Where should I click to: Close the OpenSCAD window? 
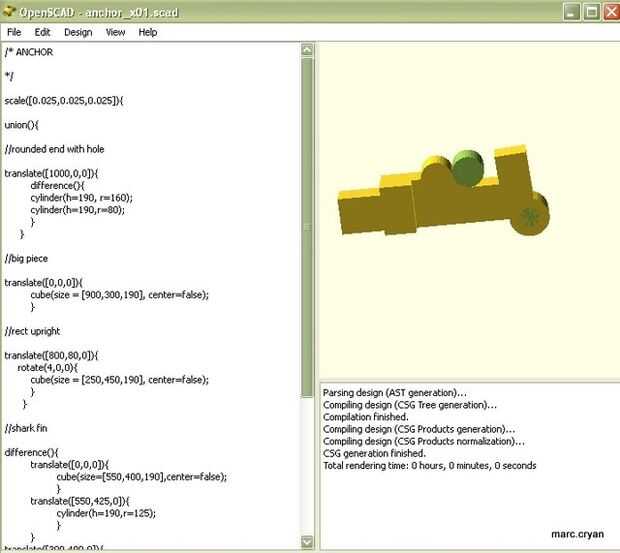tap(611, 12)
